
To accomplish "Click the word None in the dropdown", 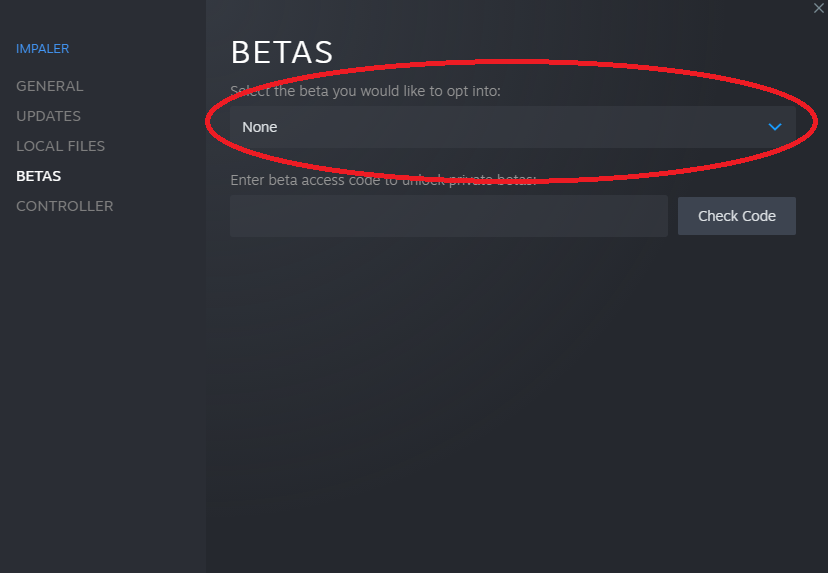I will 259,127.
